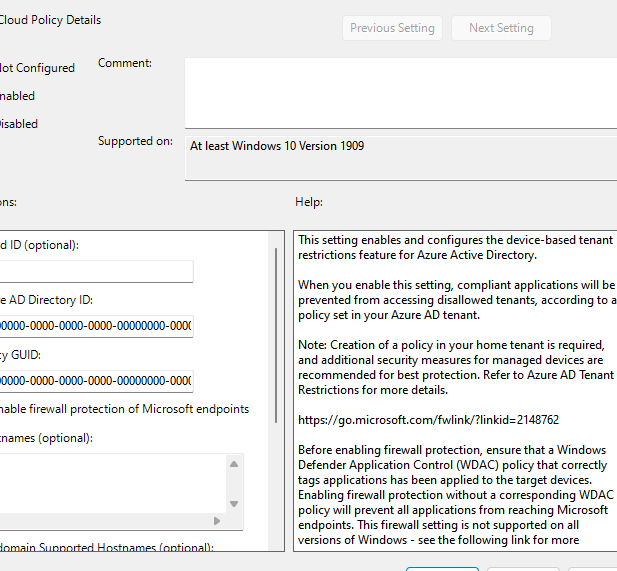Select the Policy GUID input box
Image resolution: width=617 pixels, height=571 pixels.
pyautogui.click(x=96, y=381)
